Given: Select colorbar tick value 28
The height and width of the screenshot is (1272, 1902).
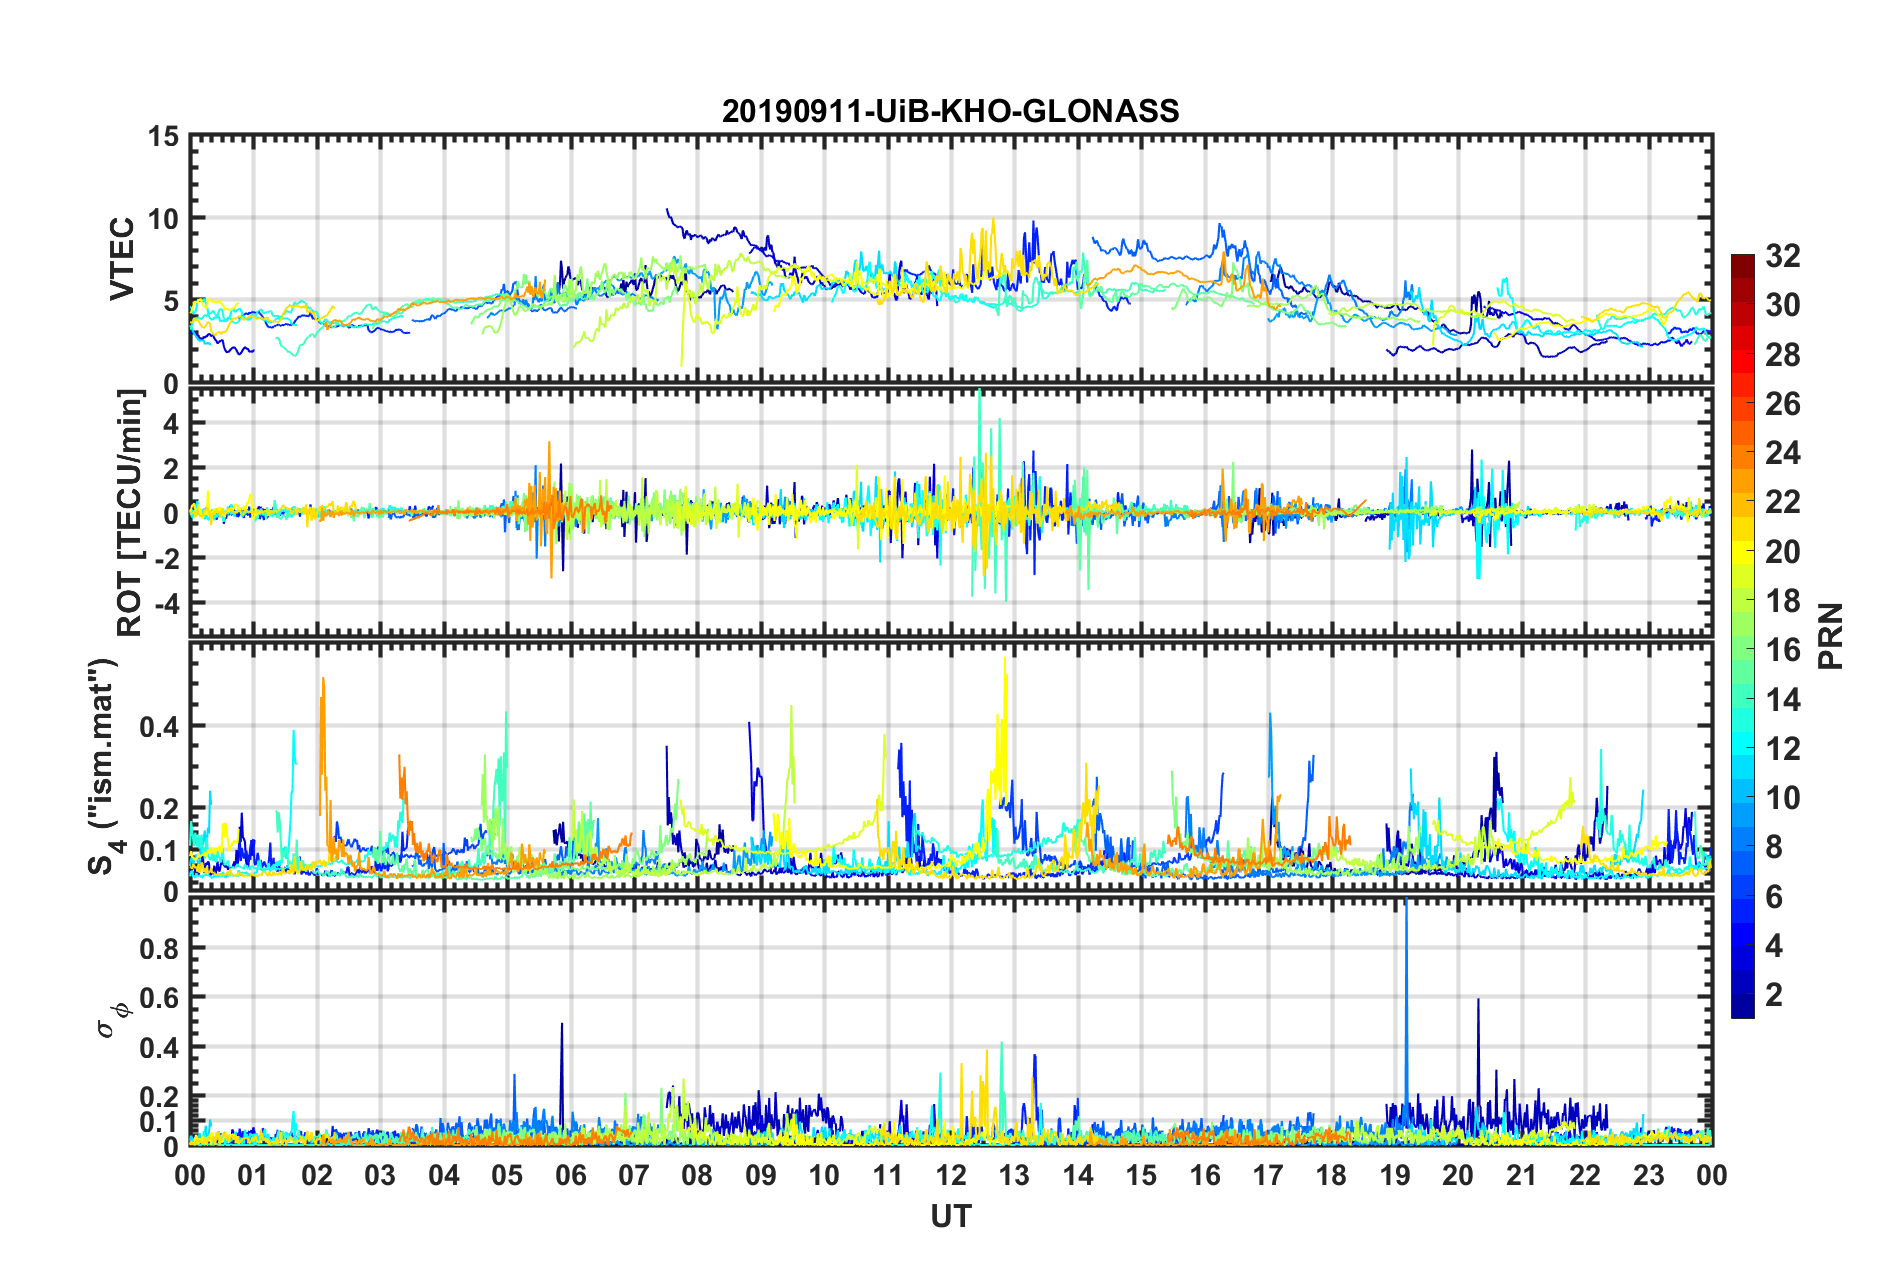Looking at the screenshot, I should point(1782,354).
